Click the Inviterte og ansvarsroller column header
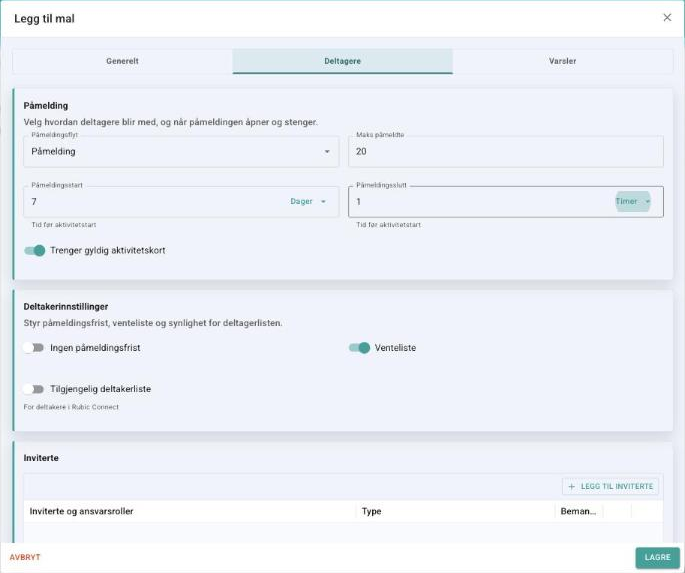The width and height of the screenshot is (685, 573). click(190, 511)
